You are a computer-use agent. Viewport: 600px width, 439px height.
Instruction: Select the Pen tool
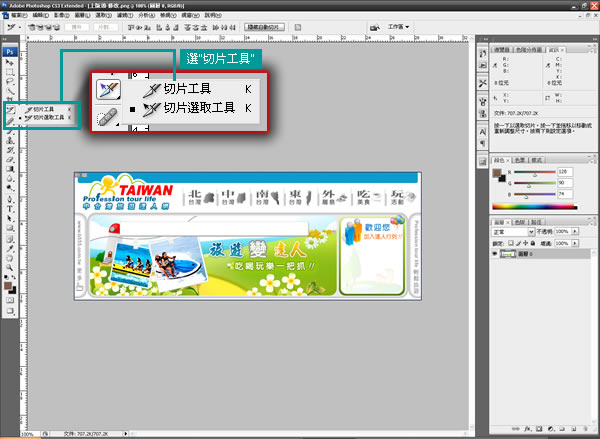(10, 199)
